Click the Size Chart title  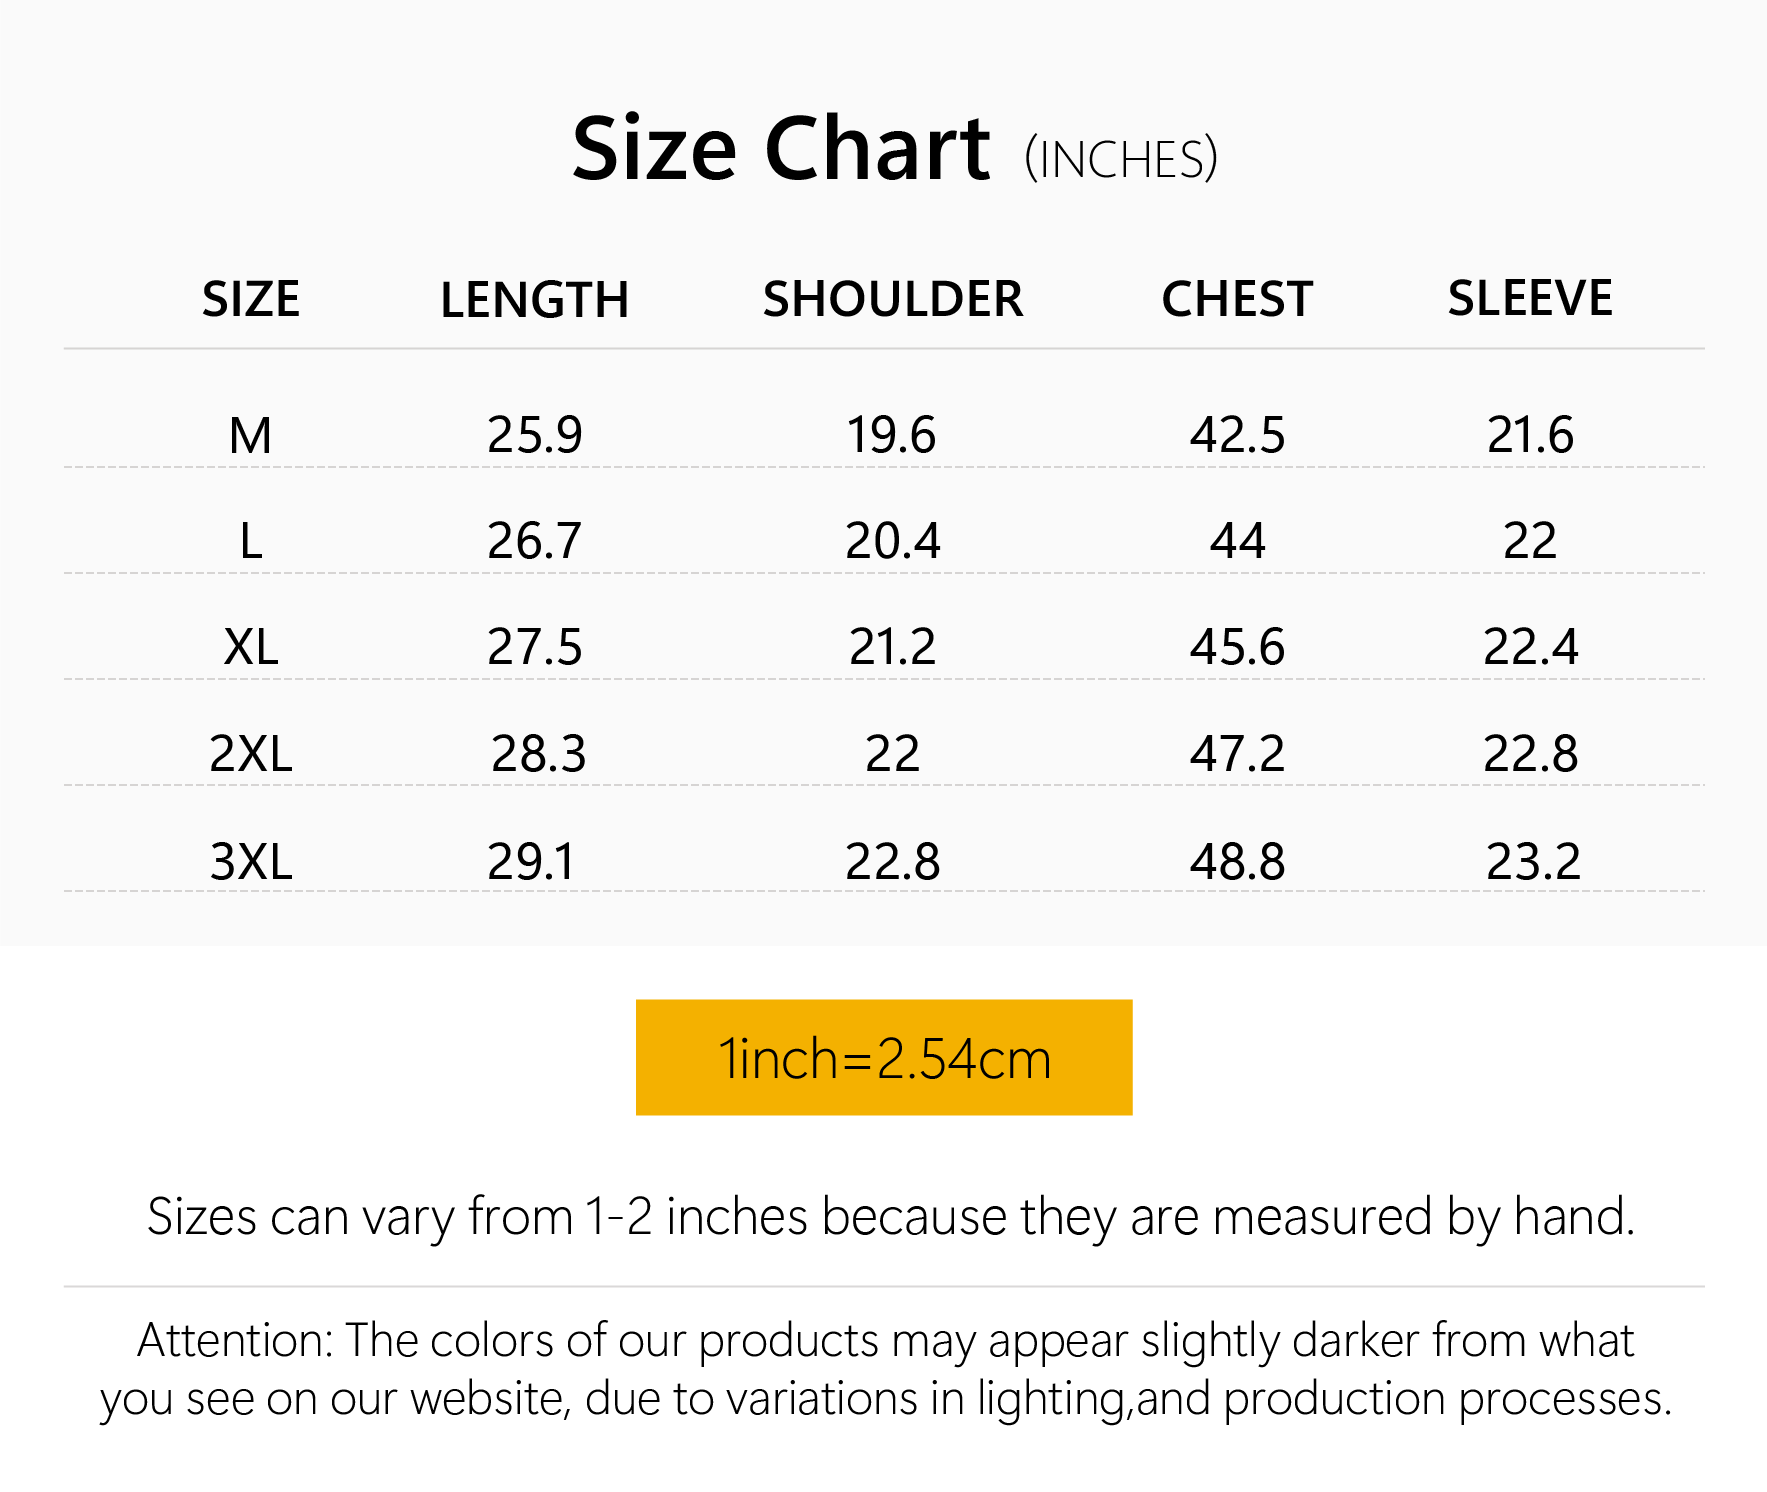(x=781, y=150)
